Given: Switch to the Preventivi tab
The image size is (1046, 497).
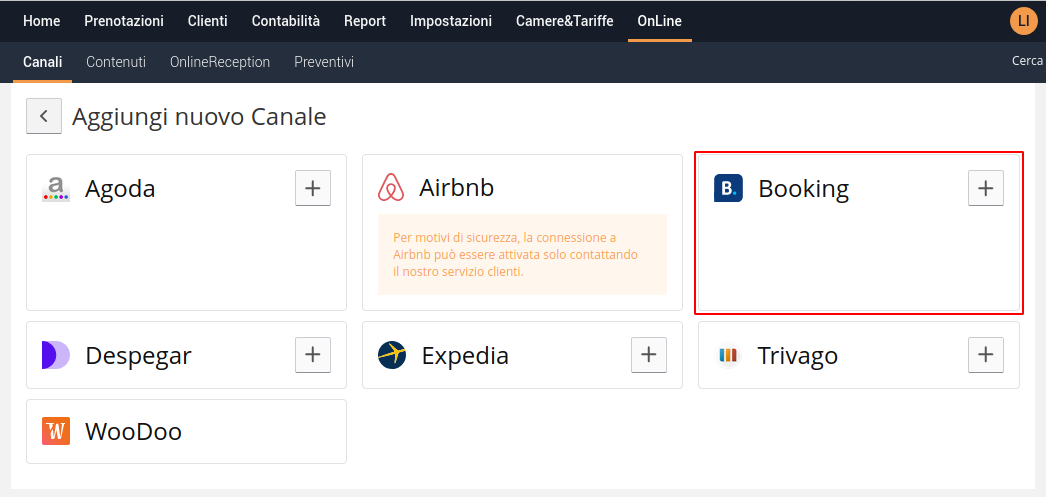Looking at the screenshot, I should 324,62.
